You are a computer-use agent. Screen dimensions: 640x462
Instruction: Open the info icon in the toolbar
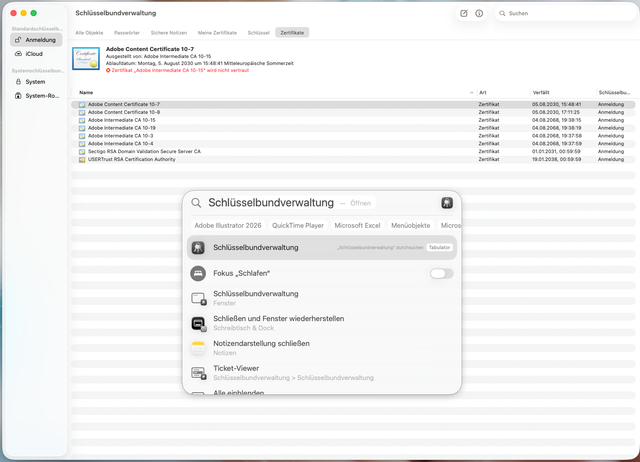point(479,13)
